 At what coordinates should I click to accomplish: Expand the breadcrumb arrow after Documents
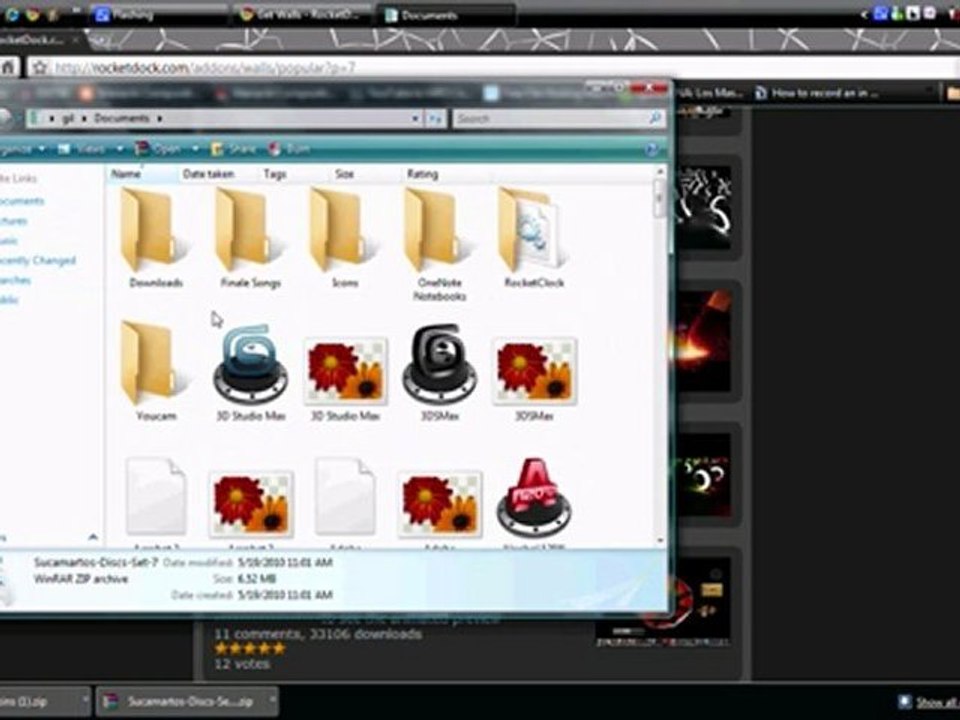coord(160,118)
